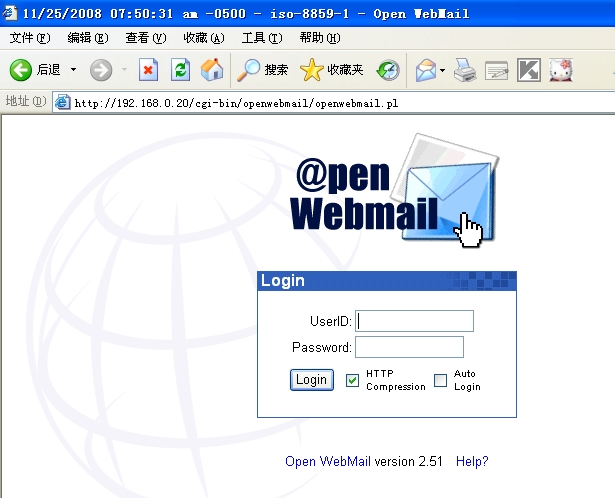Screen dimensions: 615x498
Task: Refresh the page with green arrows icon
Action: coord(180,70)
